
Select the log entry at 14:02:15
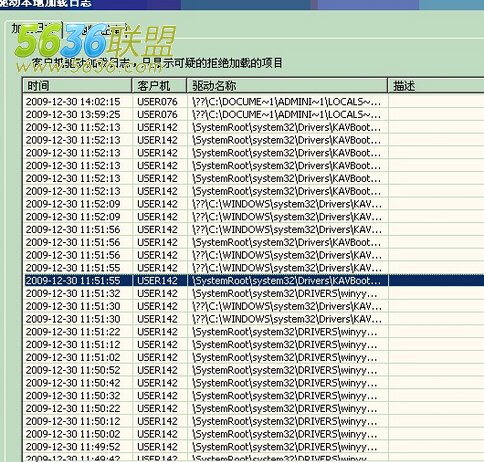point(254,102)
